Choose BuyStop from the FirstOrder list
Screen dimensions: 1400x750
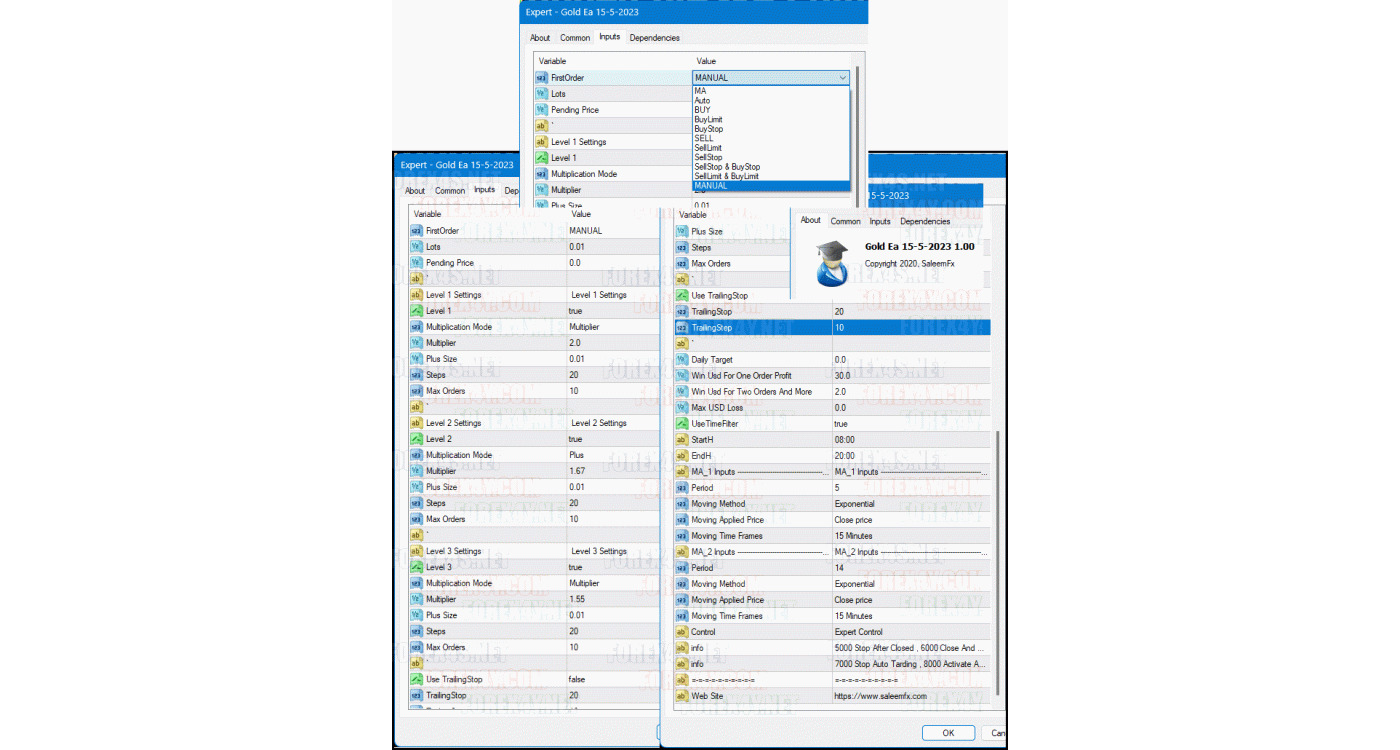pyautogui.click(x=709, y=129)
